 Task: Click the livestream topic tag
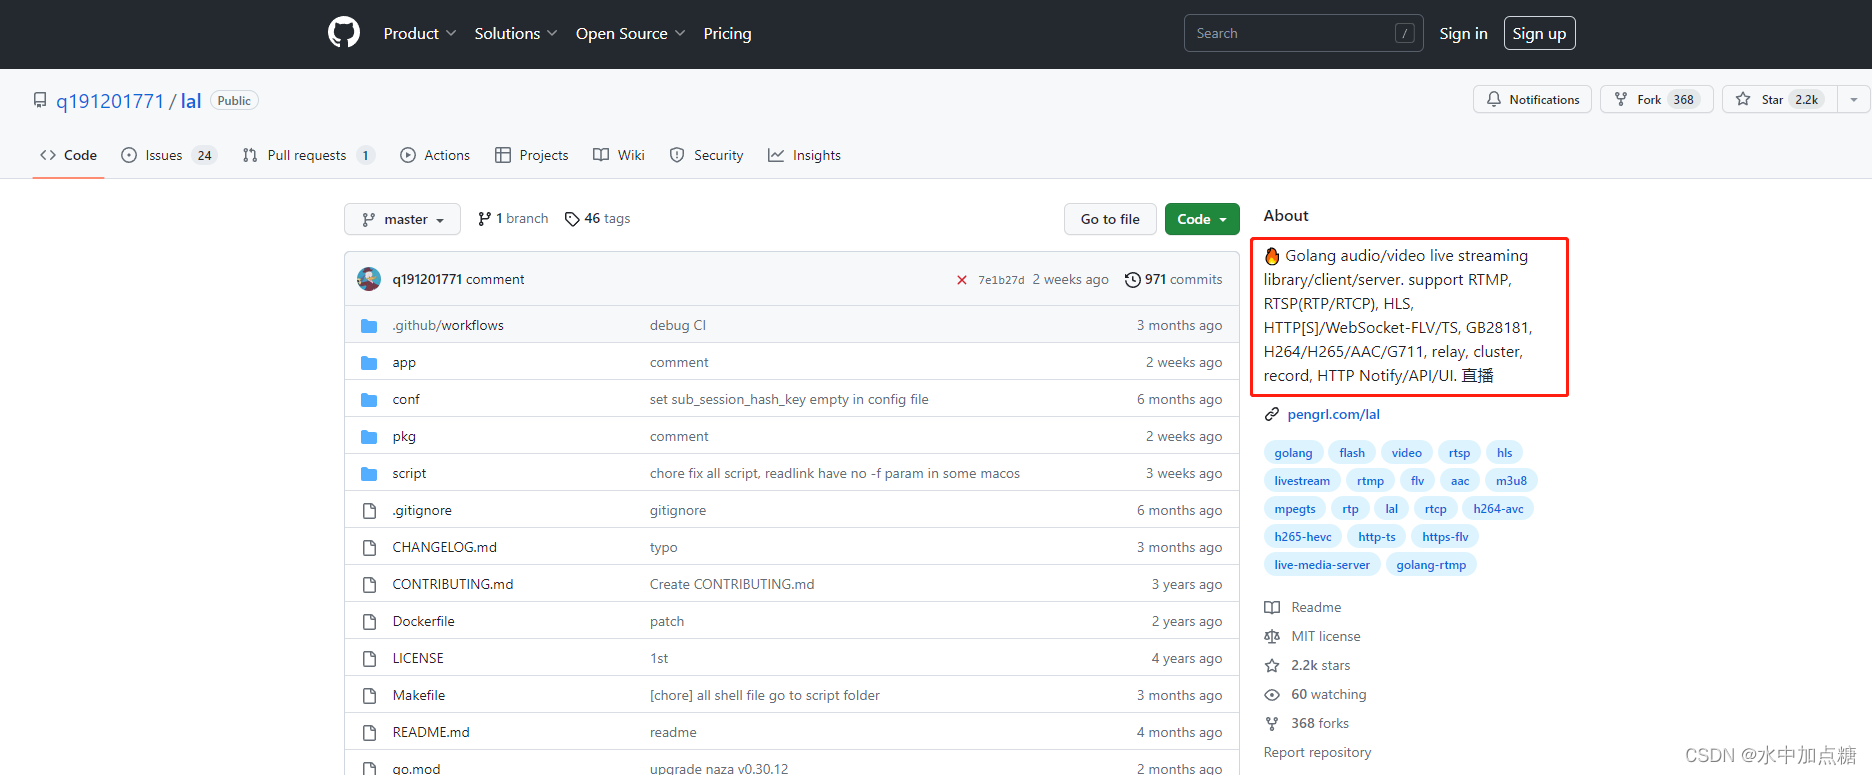pos(1302,481)
